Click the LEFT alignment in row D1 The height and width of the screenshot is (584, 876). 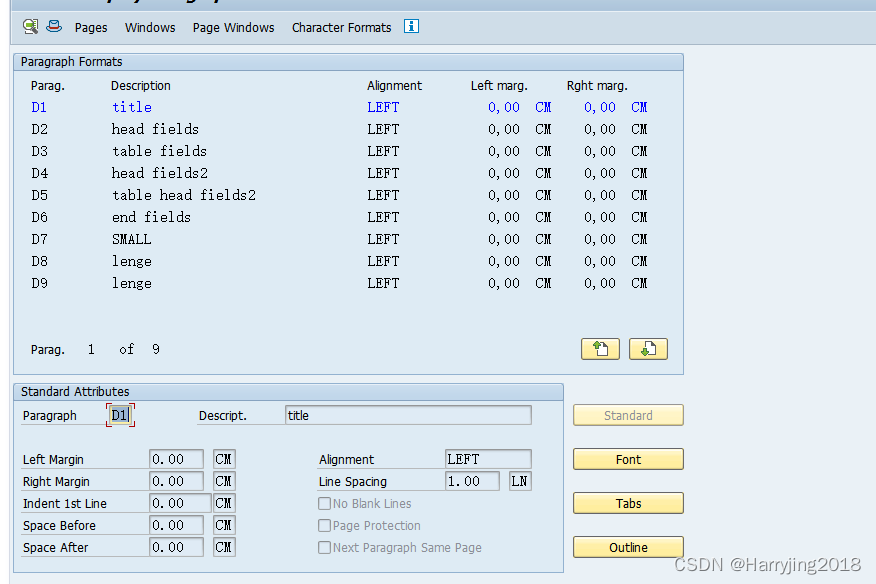(383, 107)
